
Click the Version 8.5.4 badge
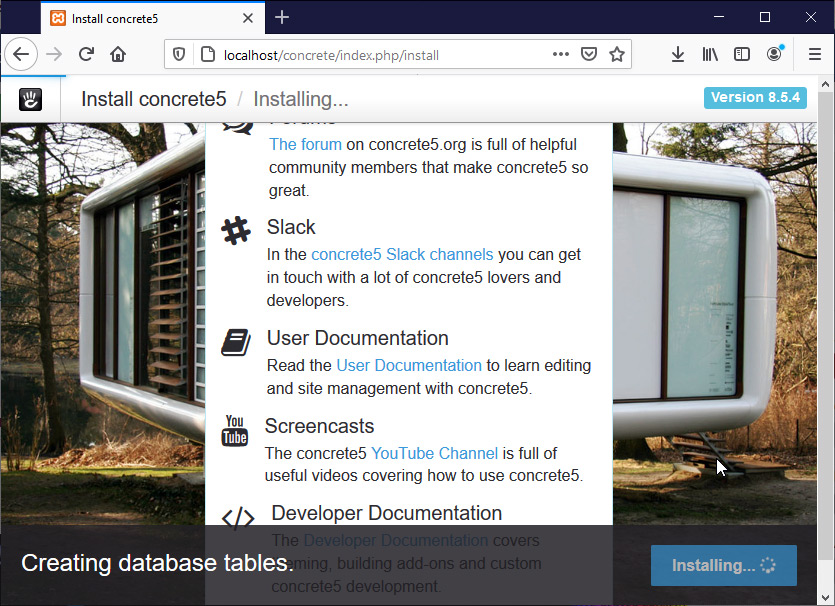tap(755, 97)
